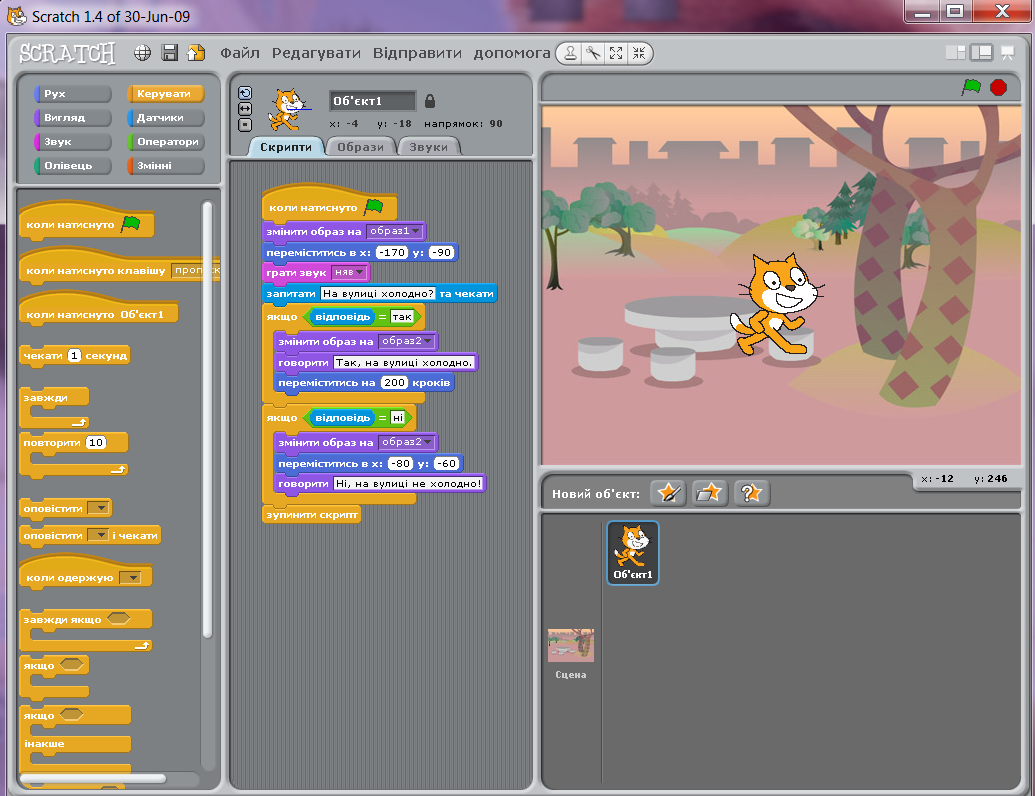Open the Редагувати menu
This screenshot has width=1035, height=796.
(x=315, y=55)
